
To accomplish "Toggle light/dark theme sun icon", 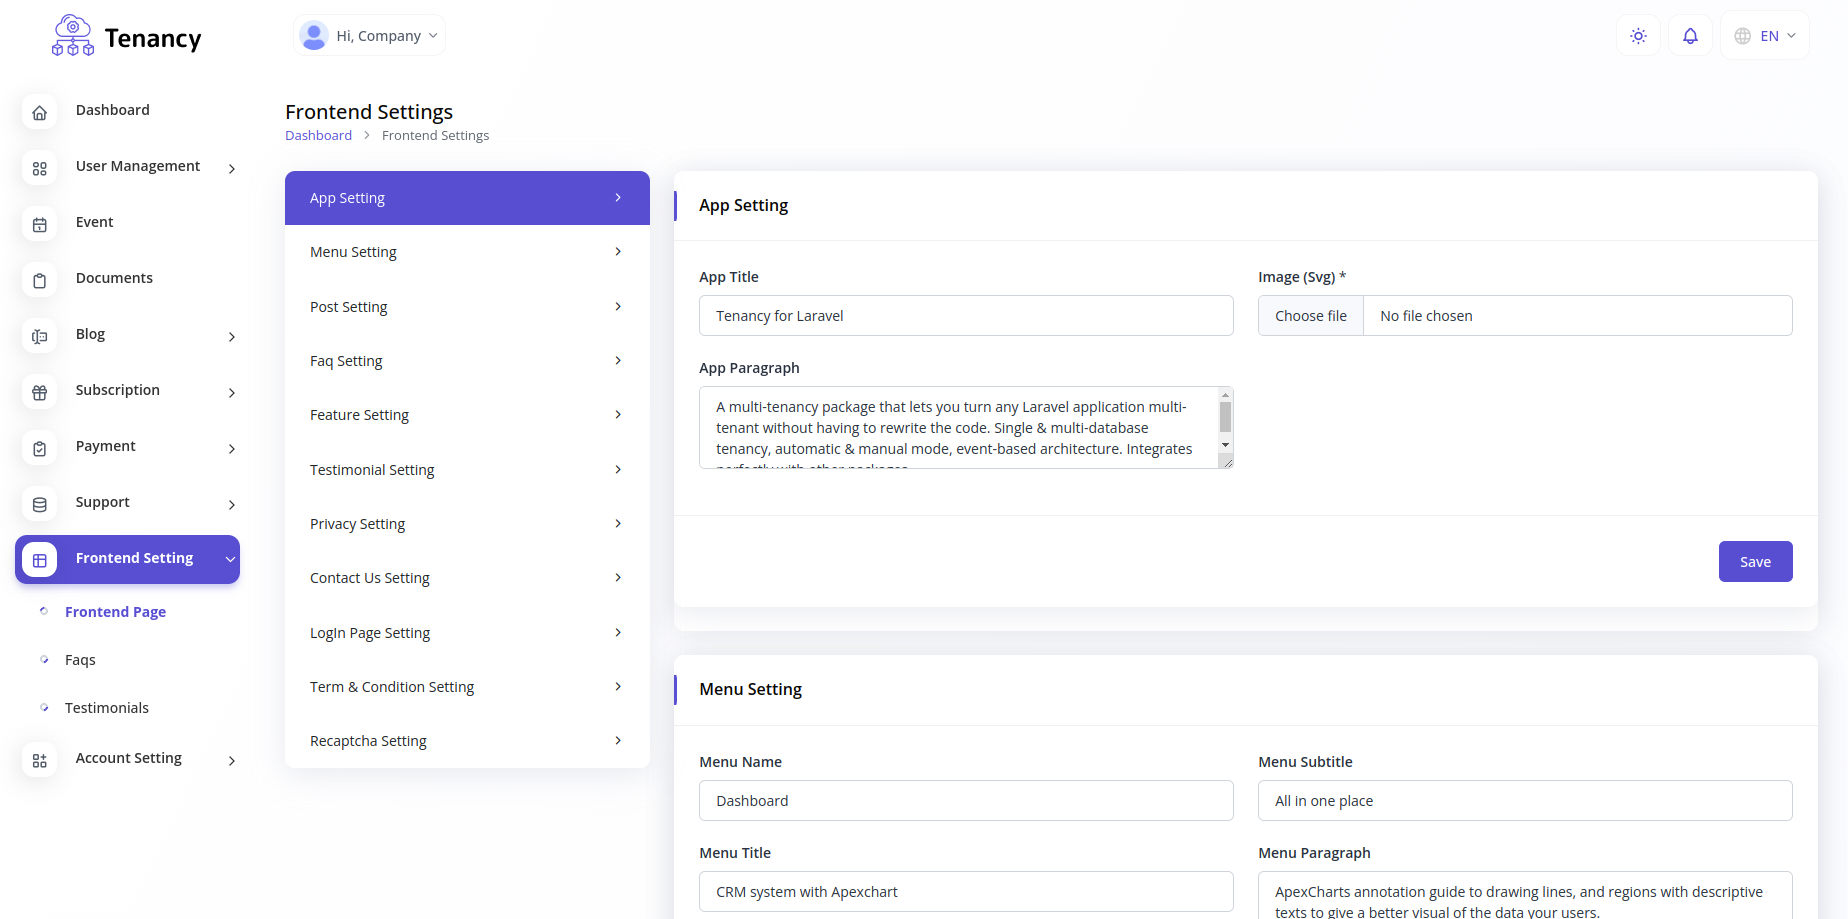I will 1638,36.
